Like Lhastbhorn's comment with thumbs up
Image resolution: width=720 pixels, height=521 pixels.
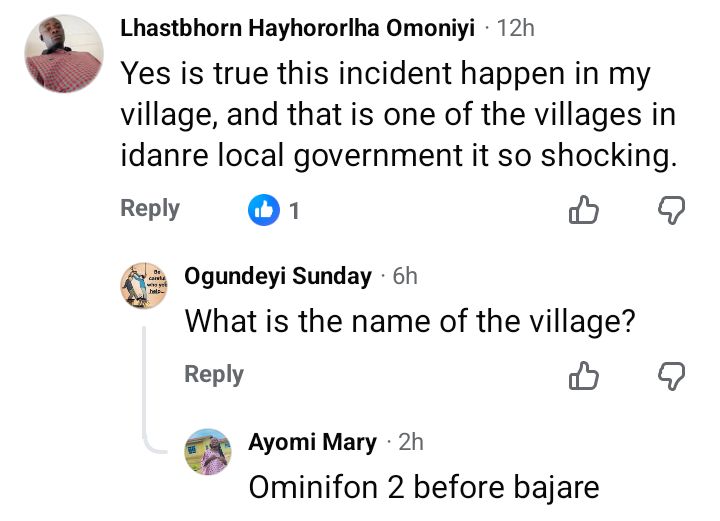[583, 210]
